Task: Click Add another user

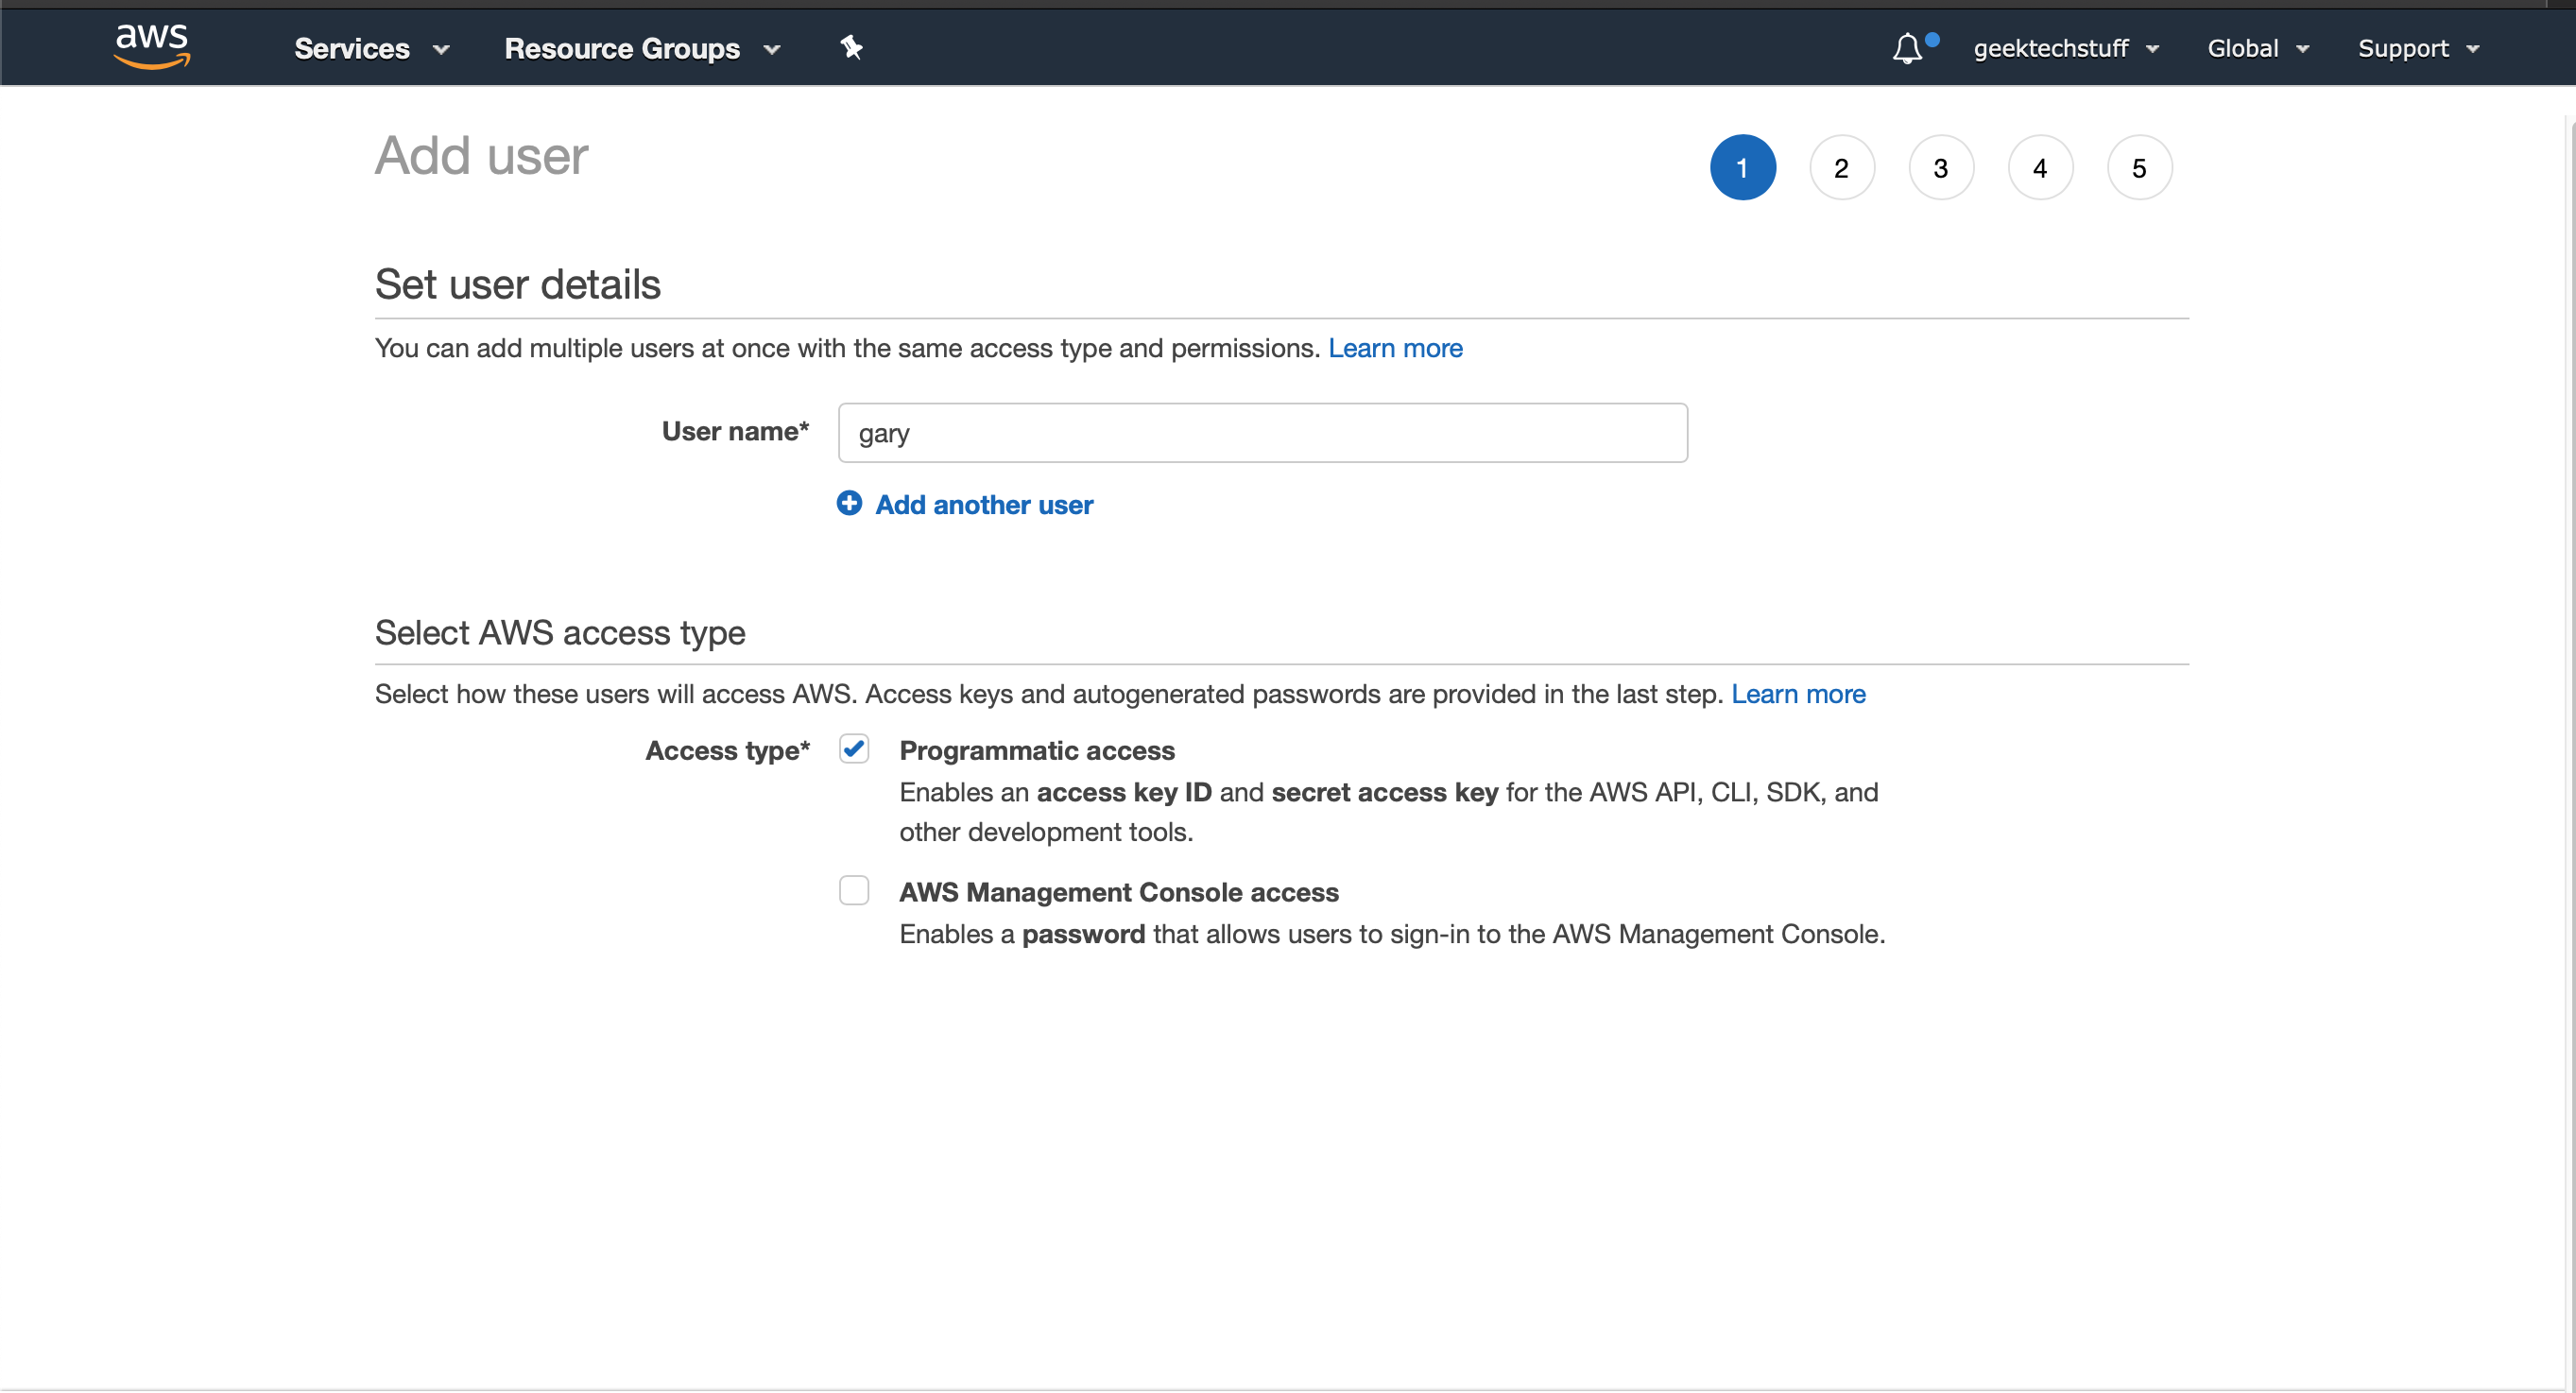Action: pyautogui.click(x=984, y=504)
